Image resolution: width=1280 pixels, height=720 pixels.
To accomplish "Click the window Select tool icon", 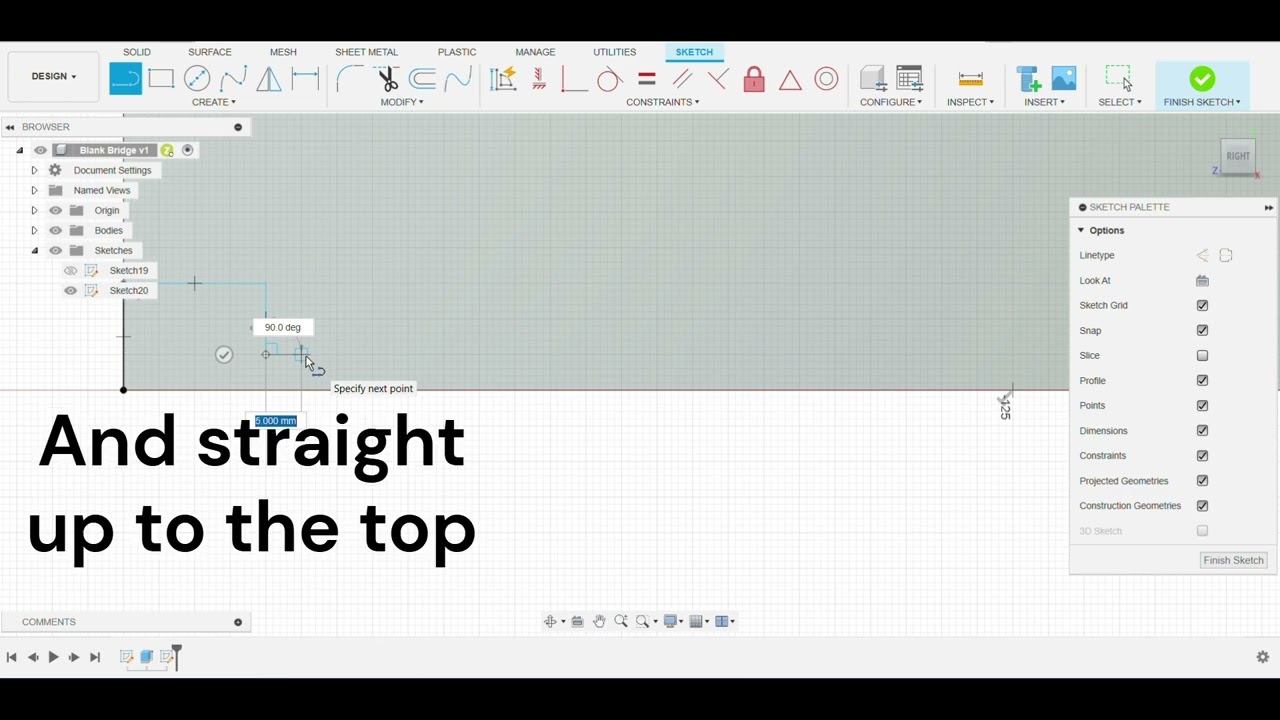I will tap(1119, 79).
